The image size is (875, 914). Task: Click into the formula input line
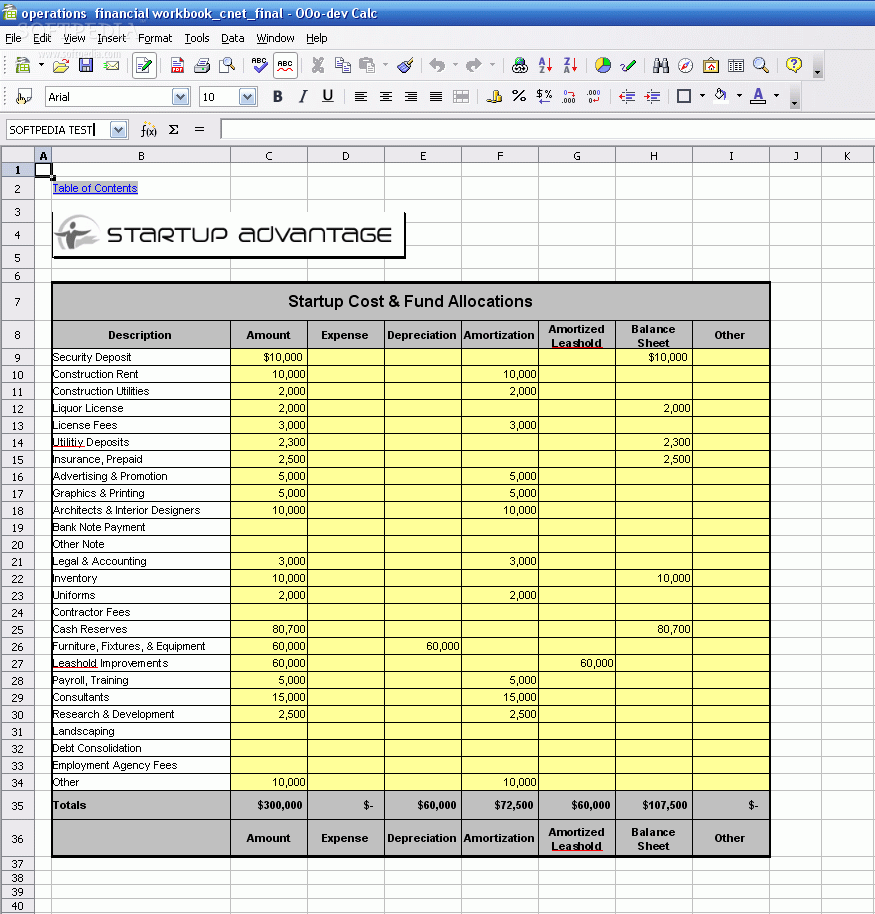(547, 129)
